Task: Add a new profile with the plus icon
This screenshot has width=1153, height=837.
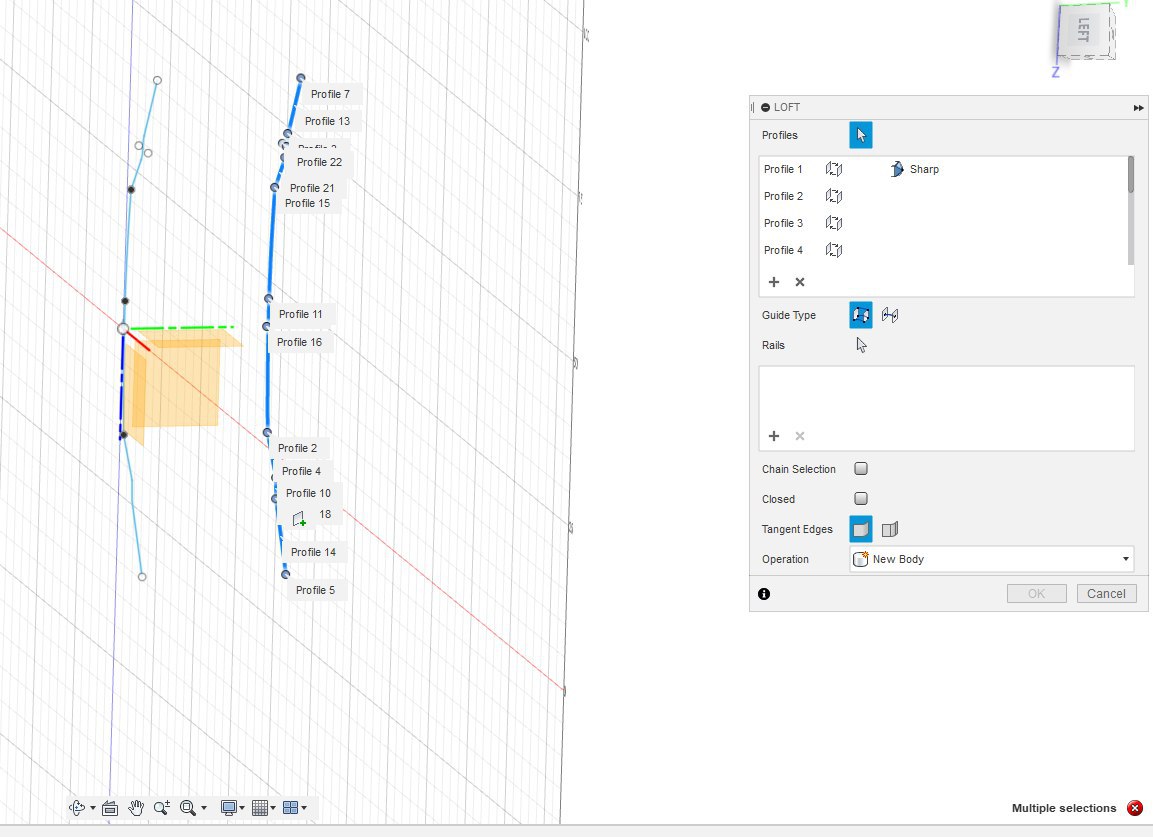Action: pyautogui.click(x=774, y=282)
